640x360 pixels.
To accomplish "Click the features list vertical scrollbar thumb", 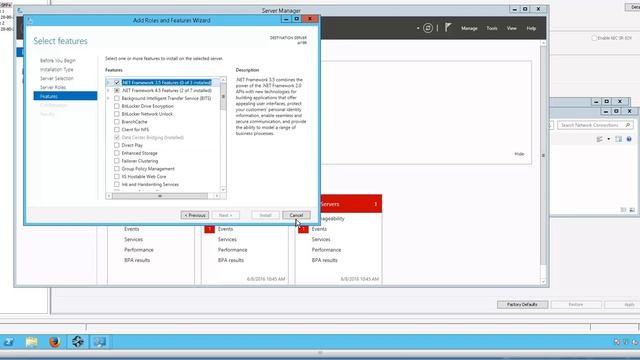I will pyautogui.click(x=223, y=97).
